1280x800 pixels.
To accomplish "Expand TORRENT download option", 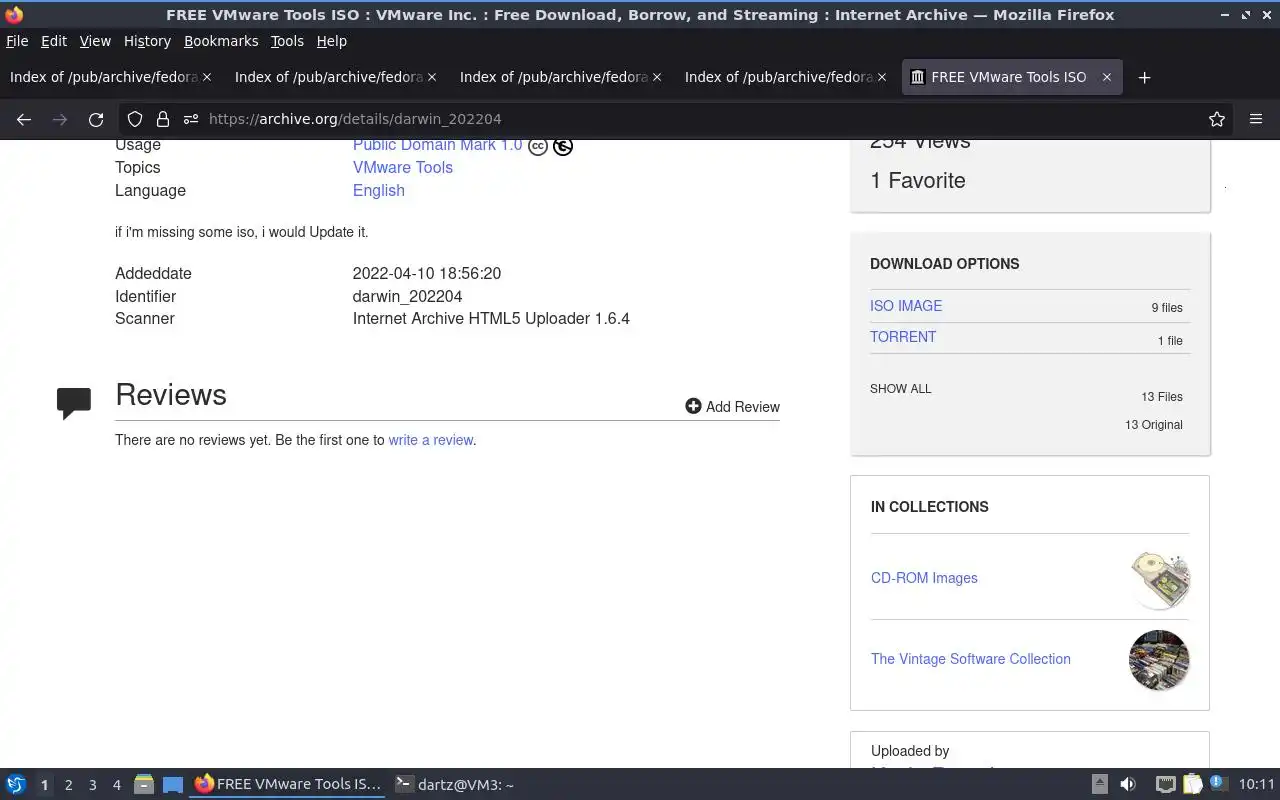I will pos(903,337).
